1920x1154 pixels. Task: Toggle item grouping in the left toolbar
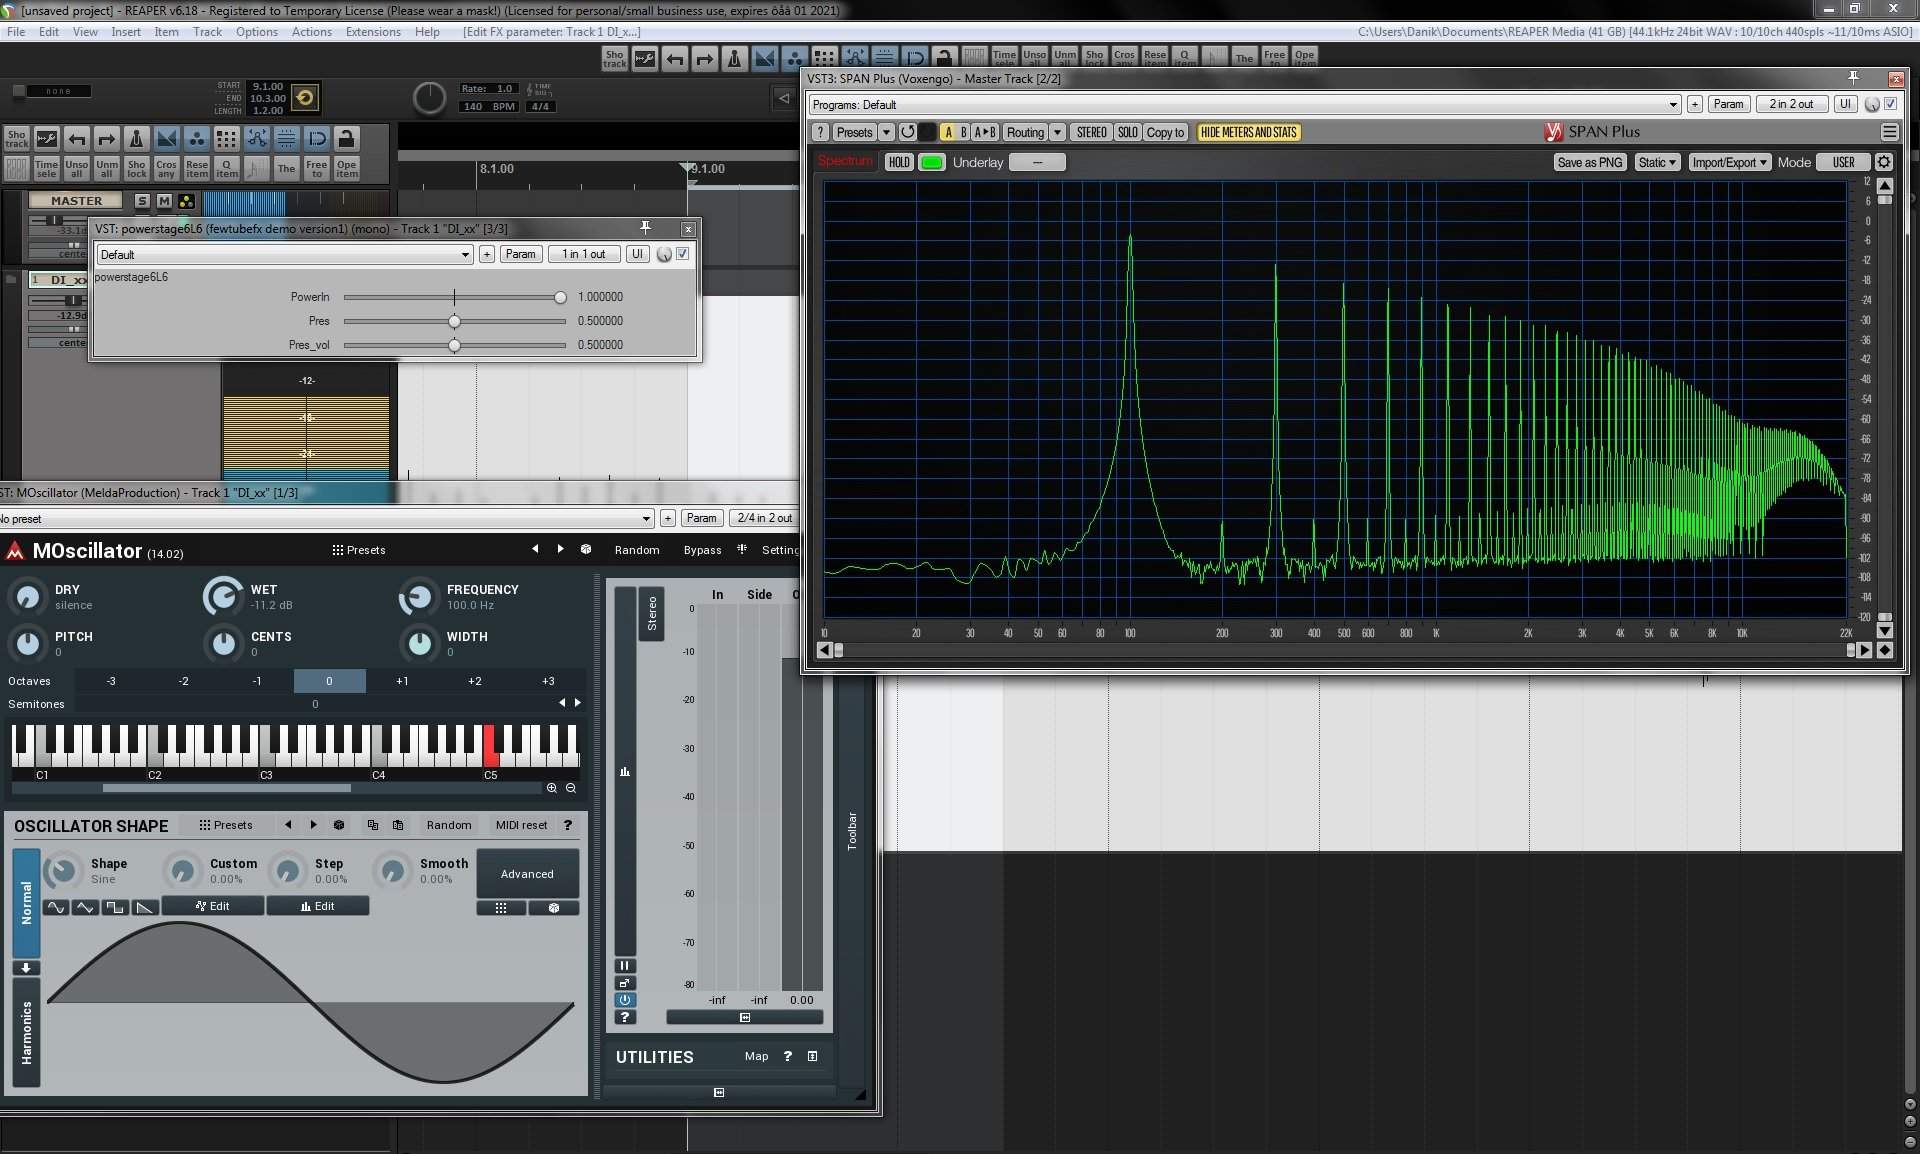click(x=197, y=138)
